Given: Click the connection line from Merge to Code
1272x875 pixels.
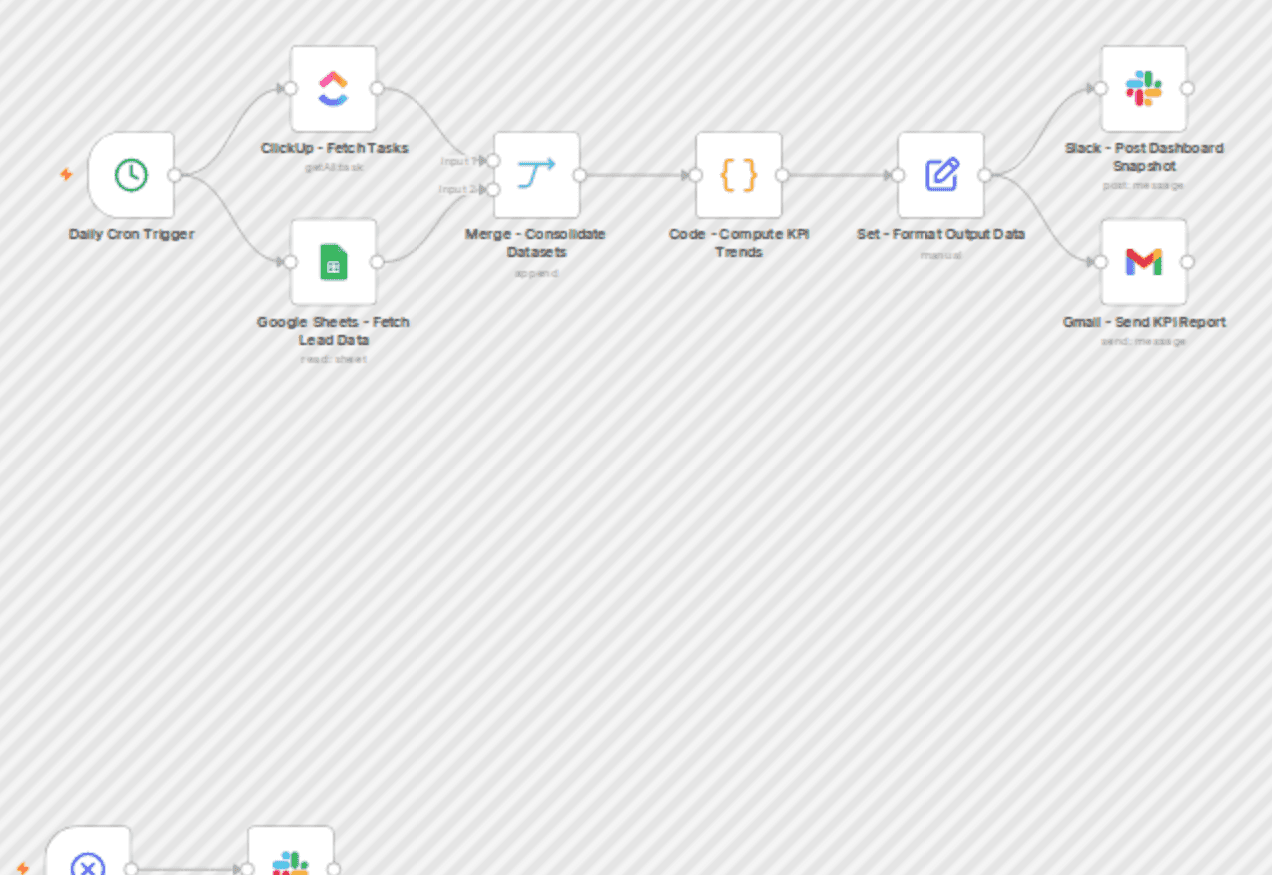Looking at the screenshot, I should (x=638, y=175).
